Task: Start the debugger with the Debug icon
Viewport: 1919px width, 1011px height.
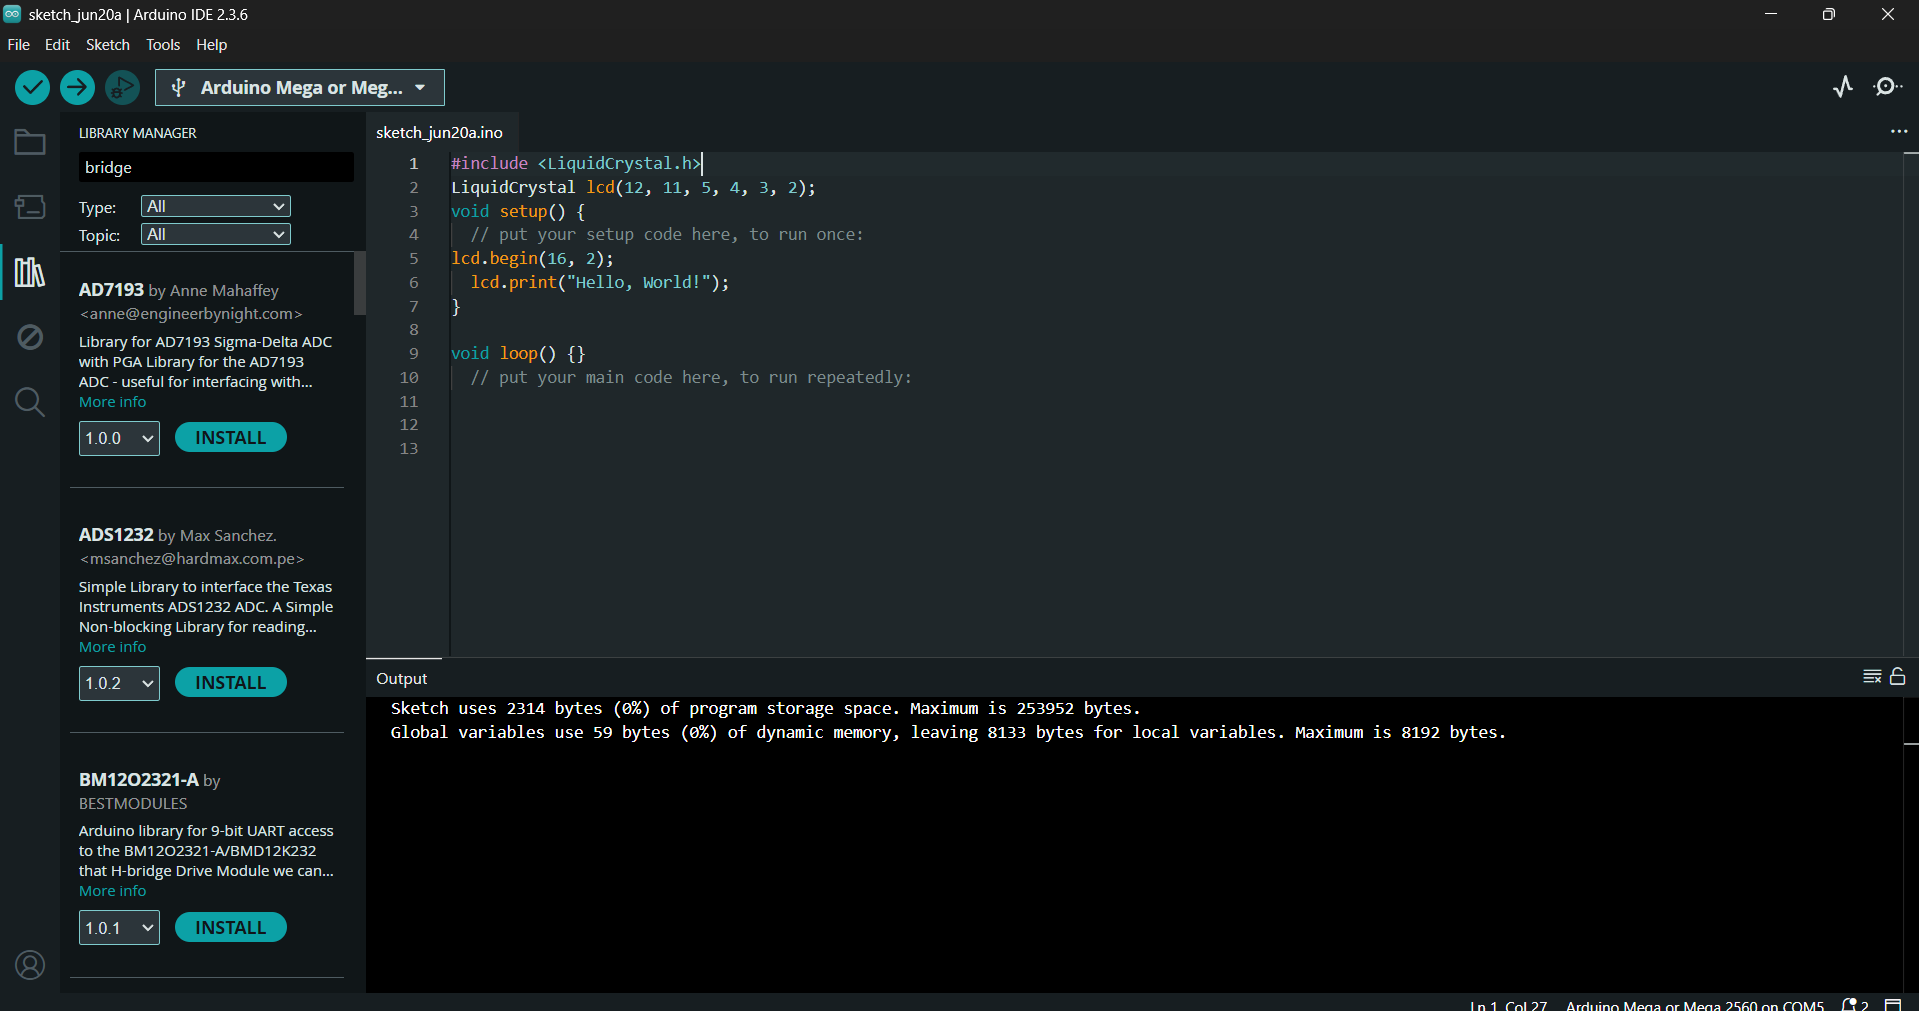Action: tap(122, 88)
